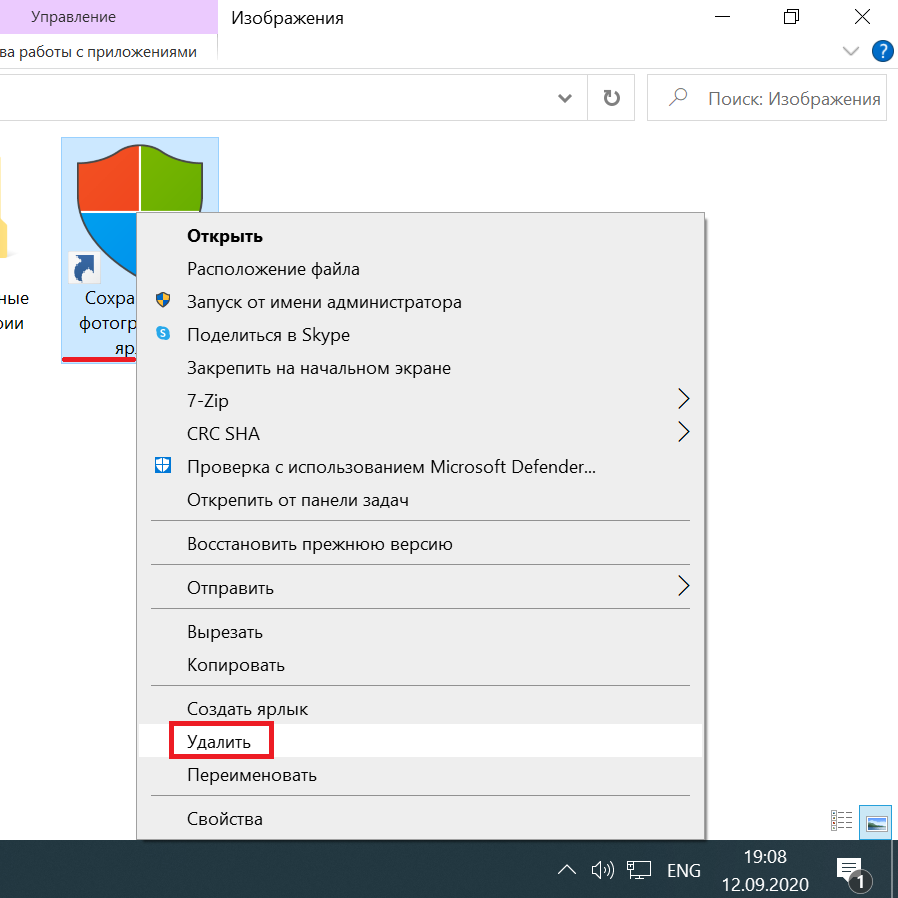
Task: Switch to large thumbnails view icon
Action: point(876,822)
